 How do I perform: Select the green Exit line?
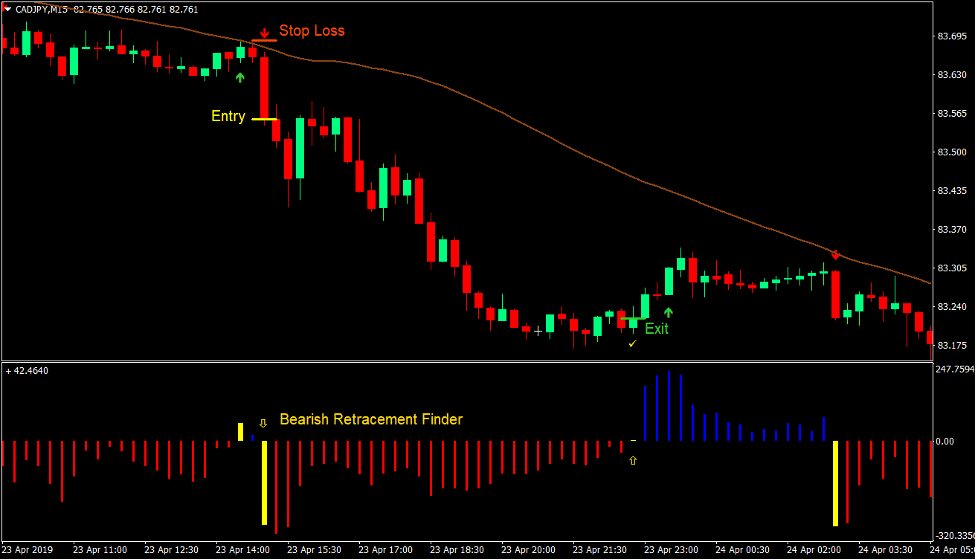(633, 319)
